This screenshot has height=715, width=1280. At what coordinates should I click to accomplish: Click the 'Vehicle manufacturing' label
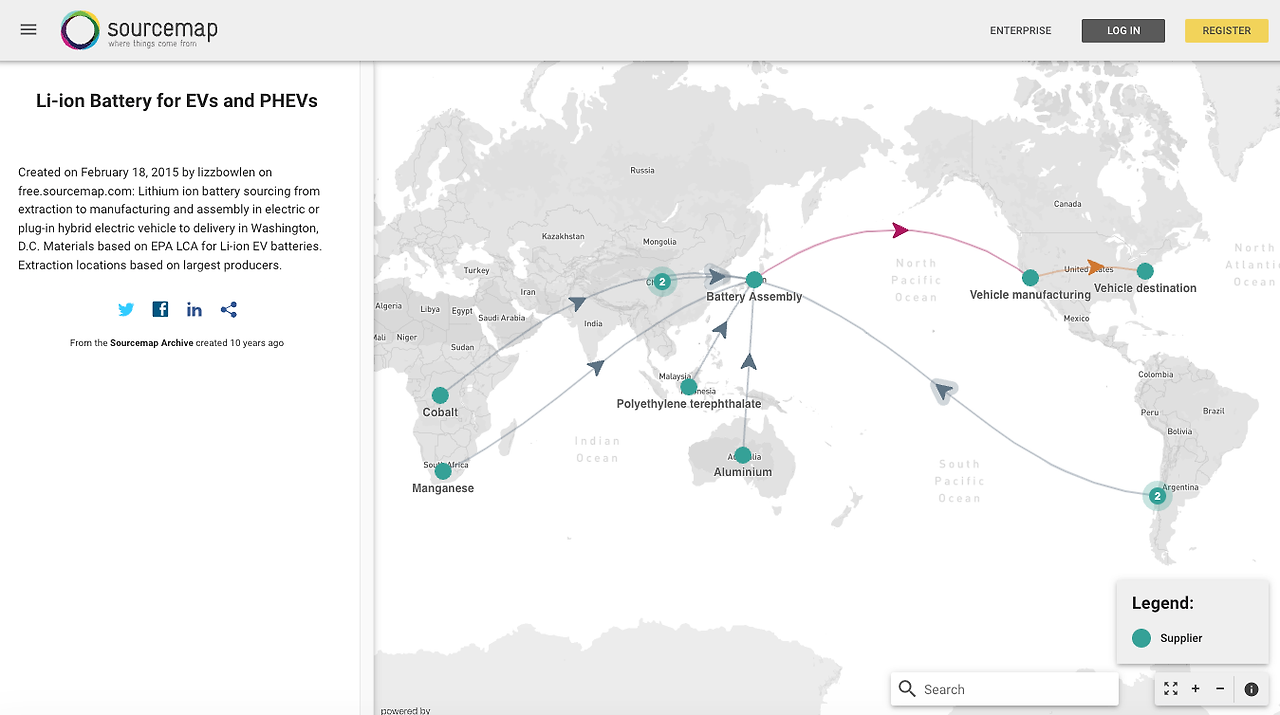pyautogui.click(x=1030, y=295)
